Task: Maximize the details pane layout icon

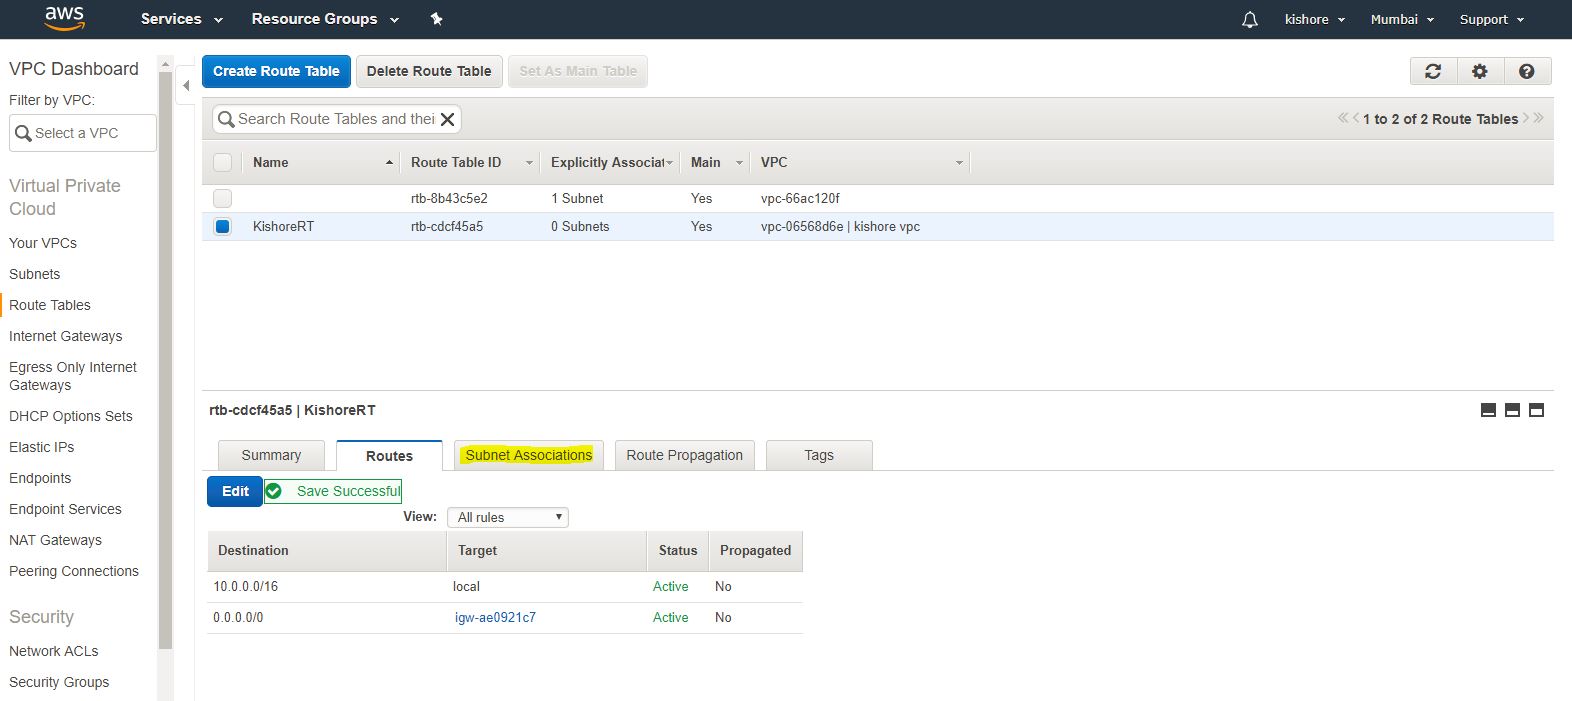Action: click(x=1536, y=410)
